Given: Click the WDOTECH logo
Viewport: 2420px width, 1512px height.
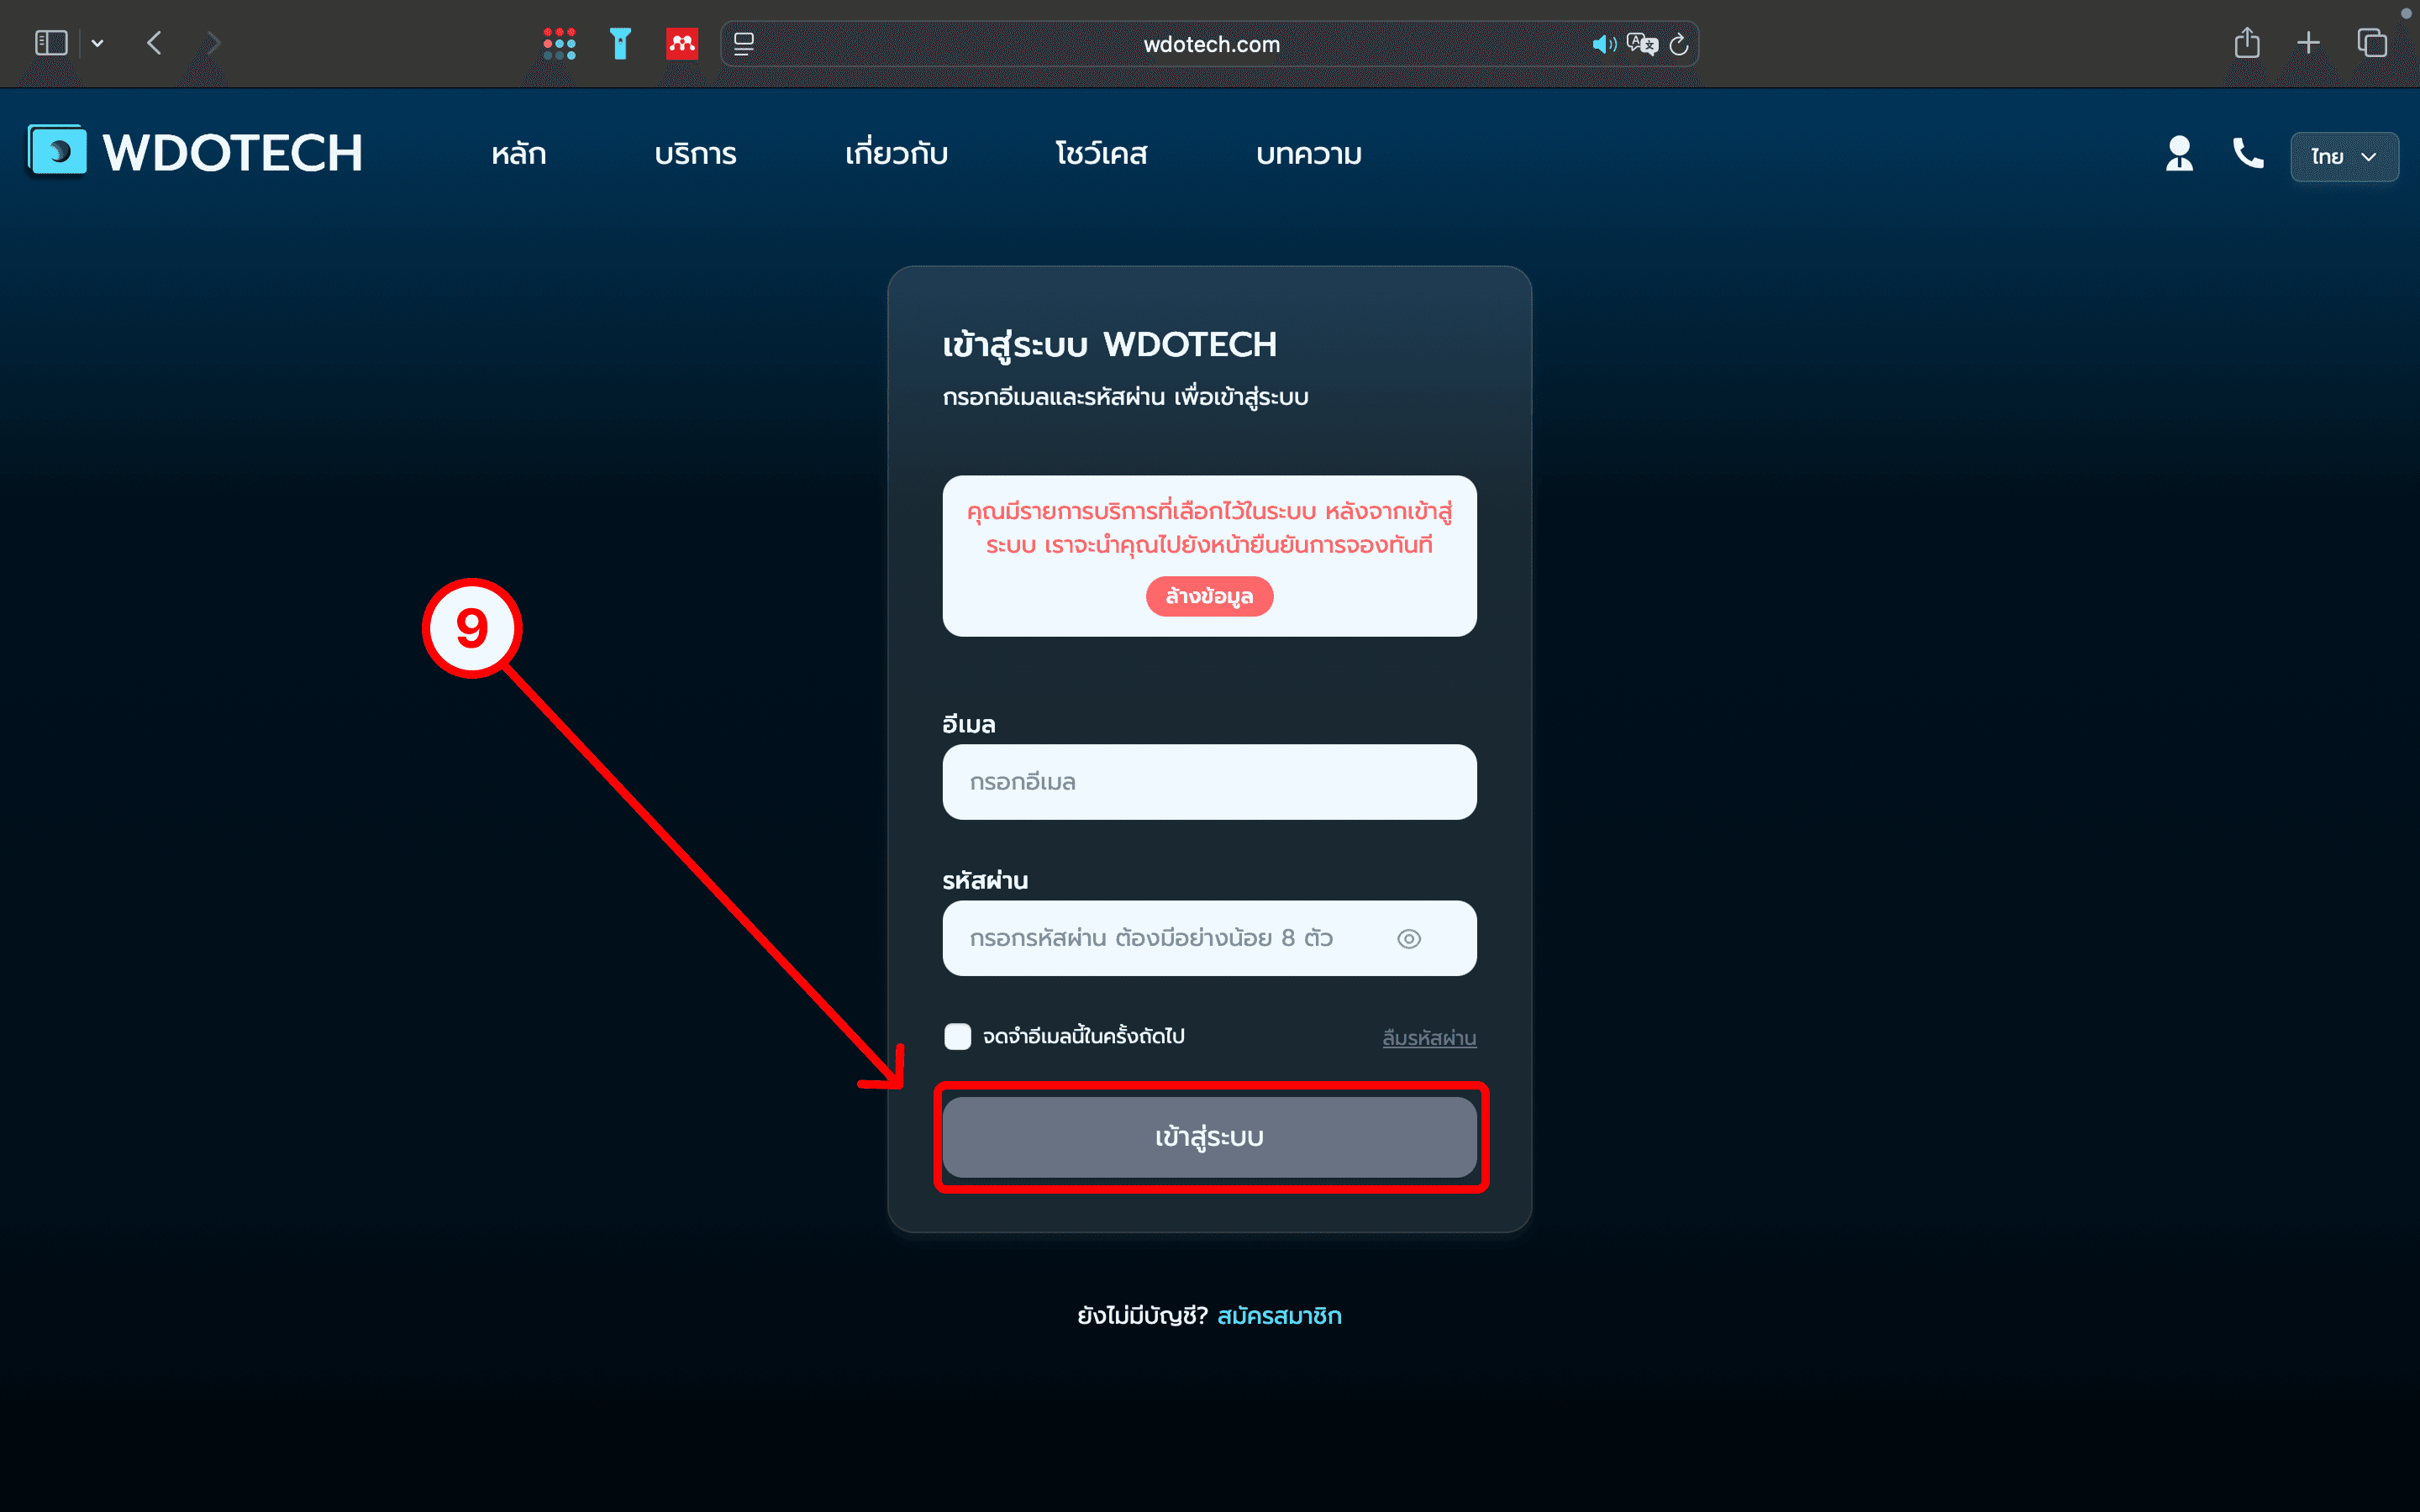Looking at the screenshot, I should 195,152.
